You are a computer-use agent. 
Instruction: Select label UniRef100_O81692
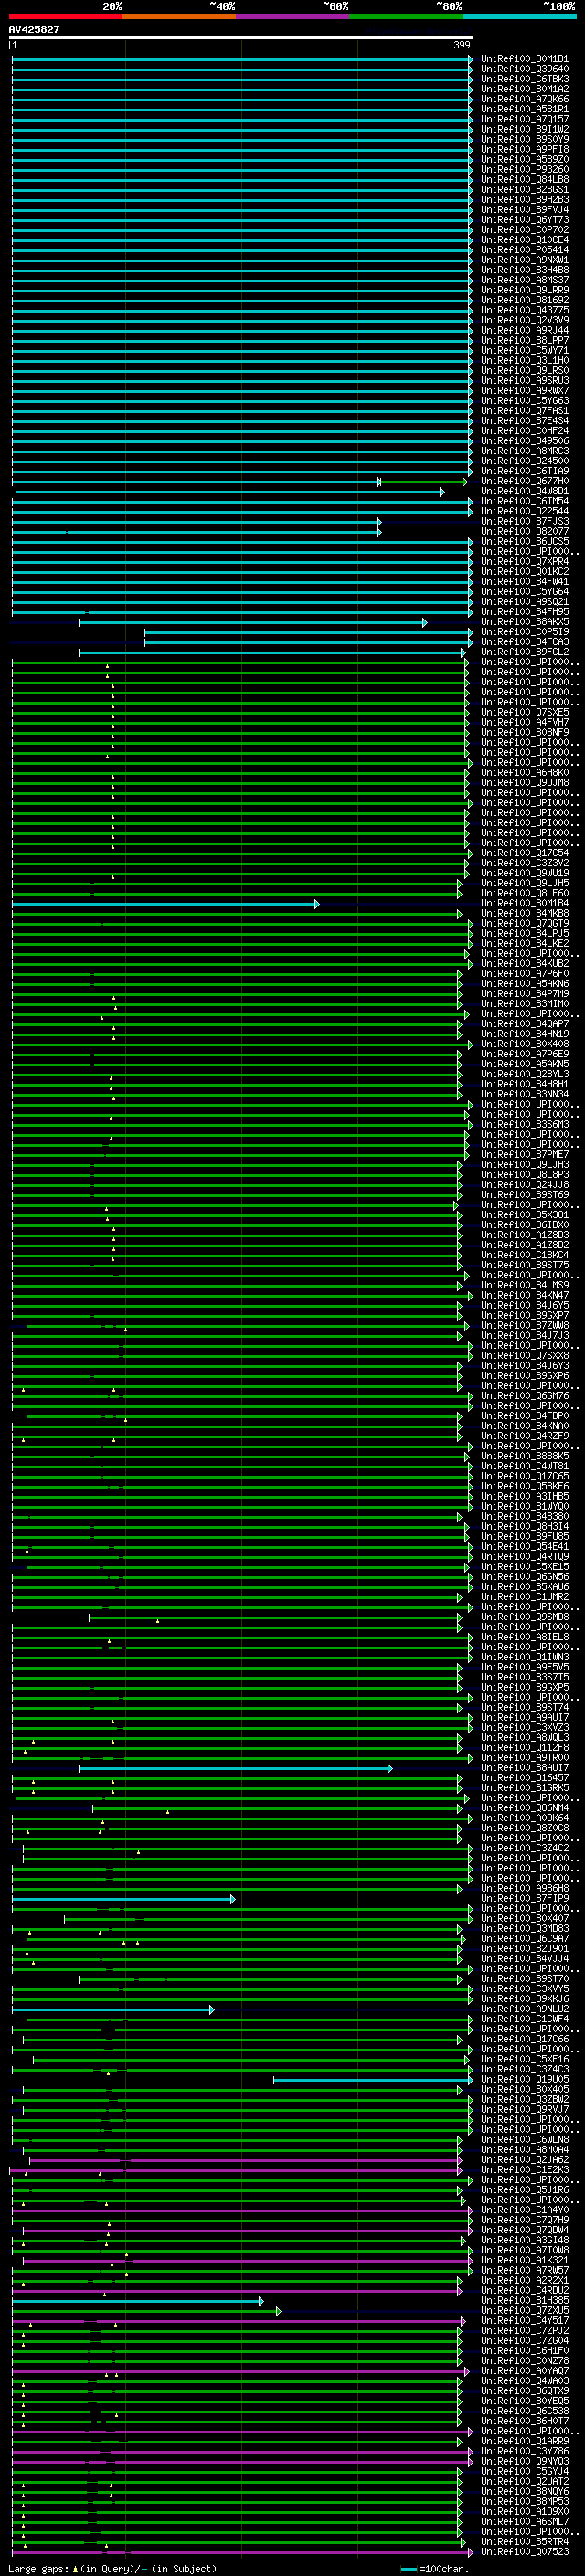coord(525,300)
